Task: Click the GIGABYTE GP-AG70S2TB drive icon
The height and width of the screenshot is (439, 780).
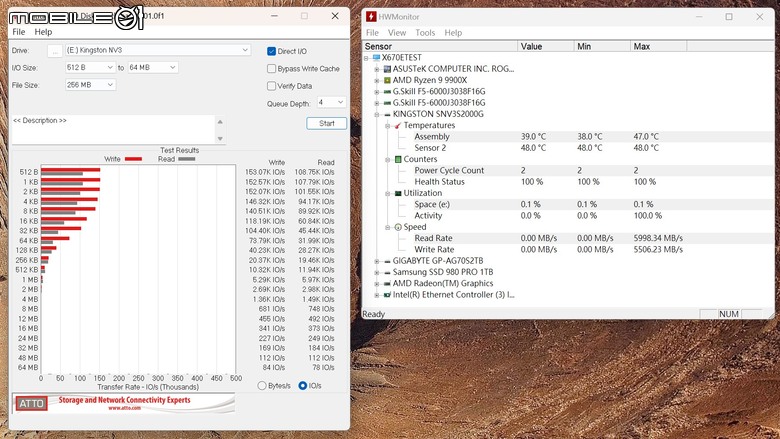Action: coord(387,261)
